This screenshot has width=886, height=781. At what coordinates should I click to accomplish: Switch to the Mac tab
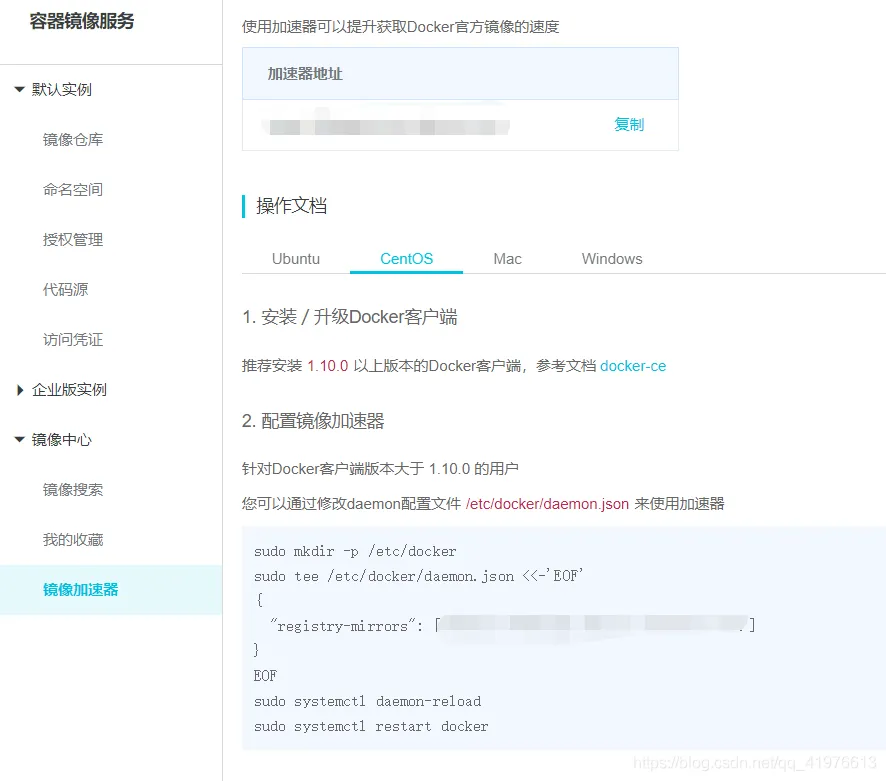[507, 258]
